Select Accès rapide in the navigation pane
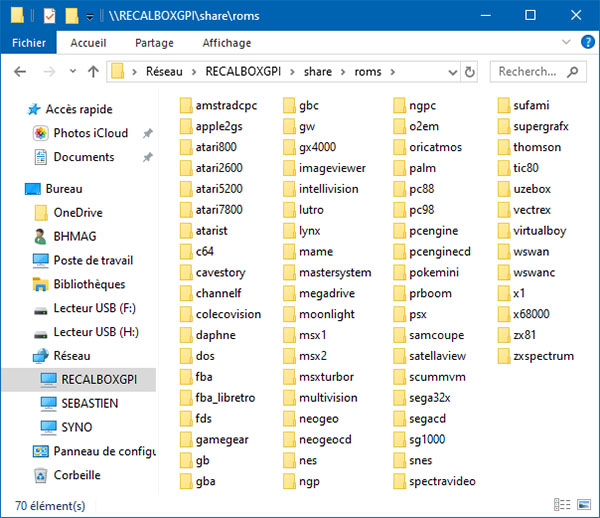The image size is (600, 518). [79, 109]
